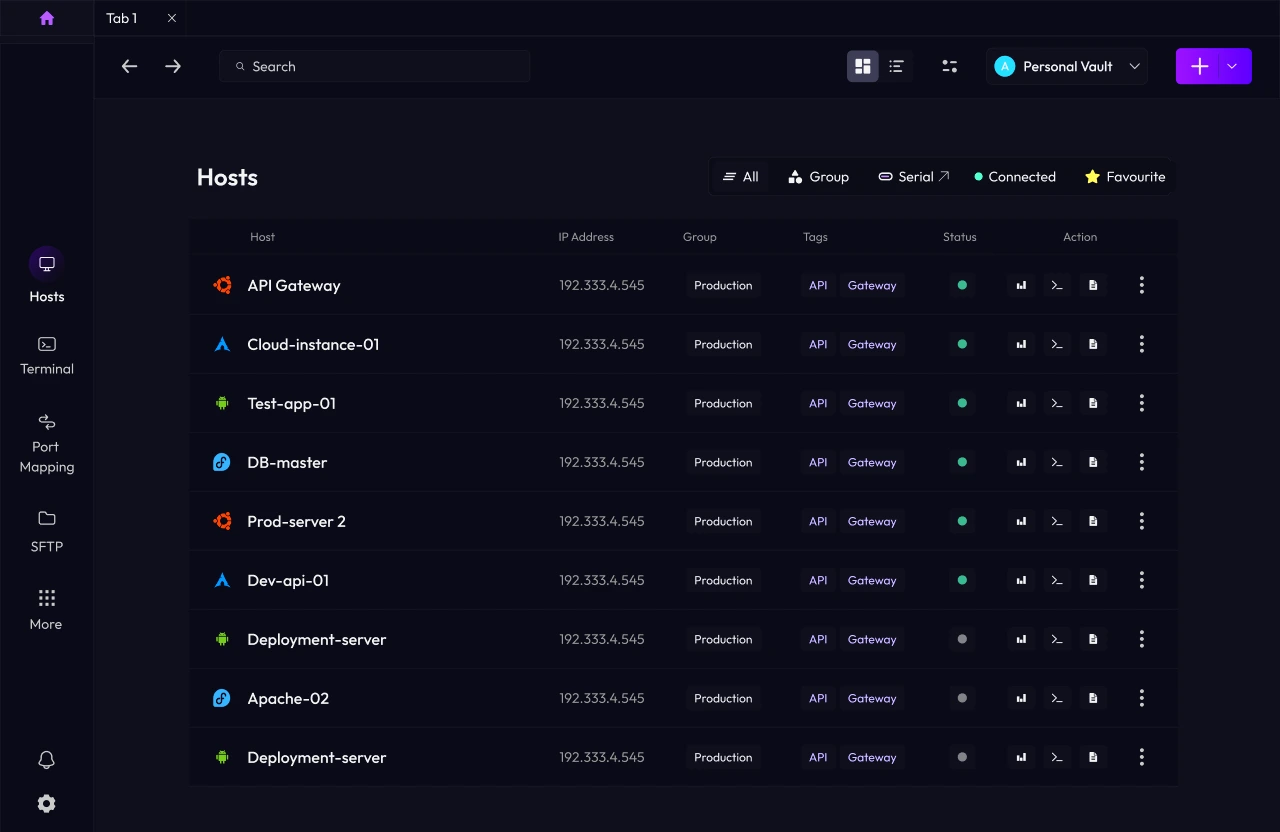Open more options for Prod-server 2
The image size is (1280, 832).
pyautogui.click(x=1142, y=521)
